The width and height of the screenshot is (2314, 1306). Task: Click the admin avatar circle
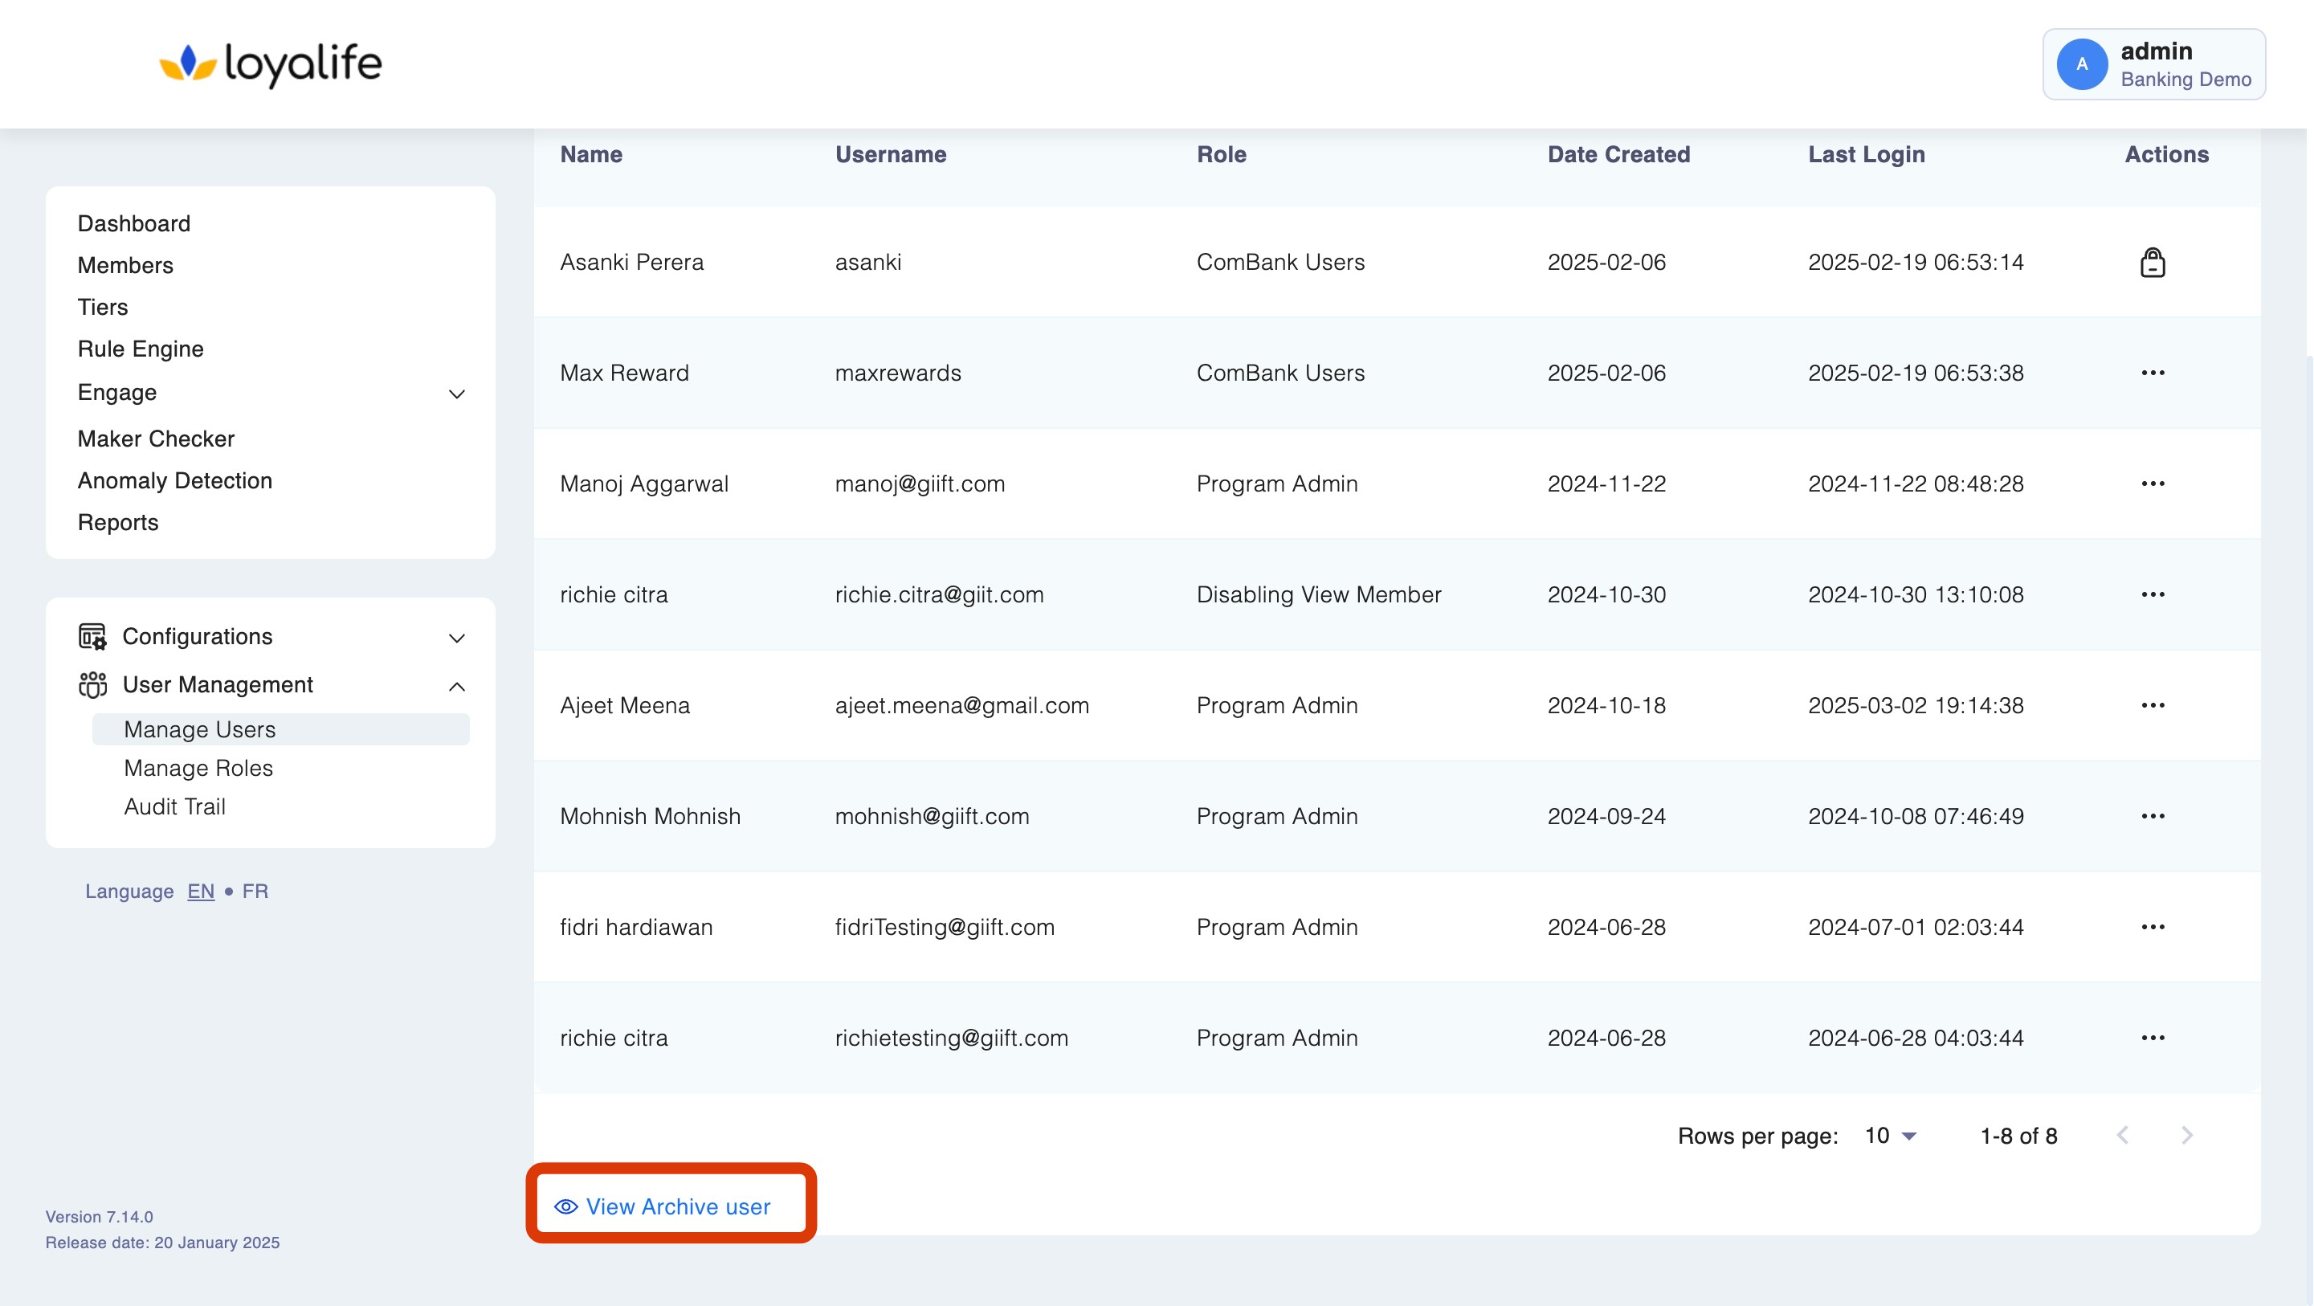(2081, 64)
